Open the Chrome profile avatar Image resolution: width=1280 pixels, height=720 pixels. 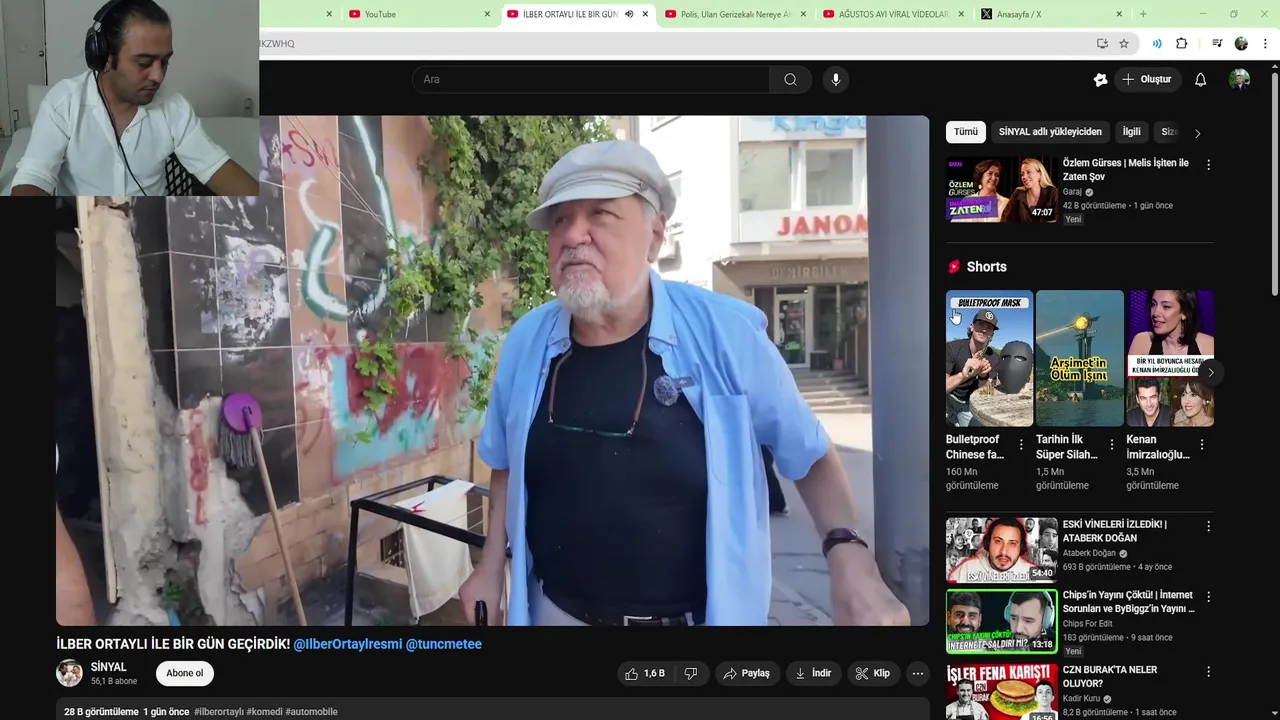click(1241, 43)
